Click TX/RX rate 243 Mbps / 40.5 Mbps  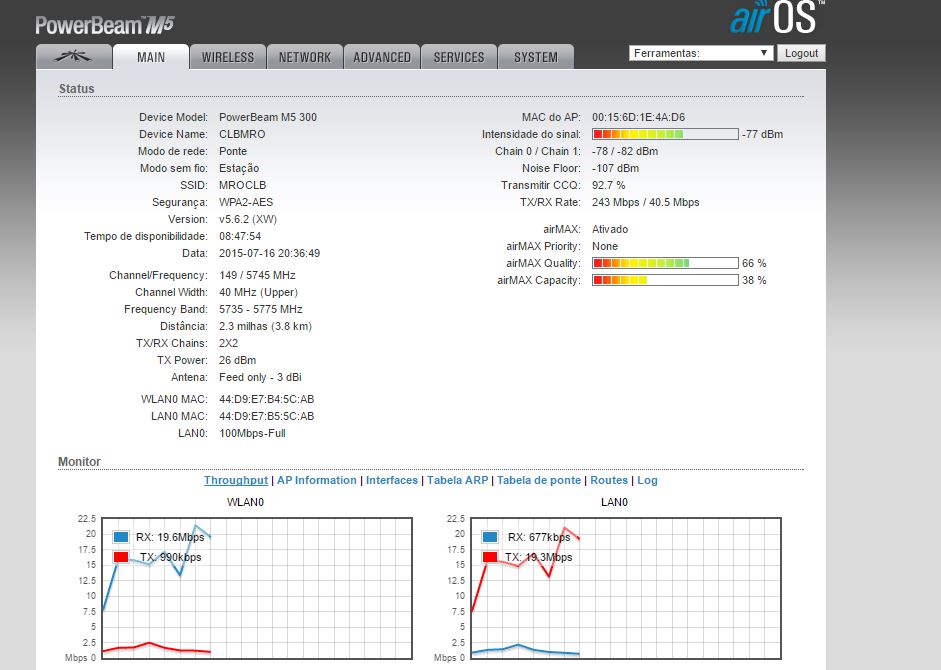646,202
